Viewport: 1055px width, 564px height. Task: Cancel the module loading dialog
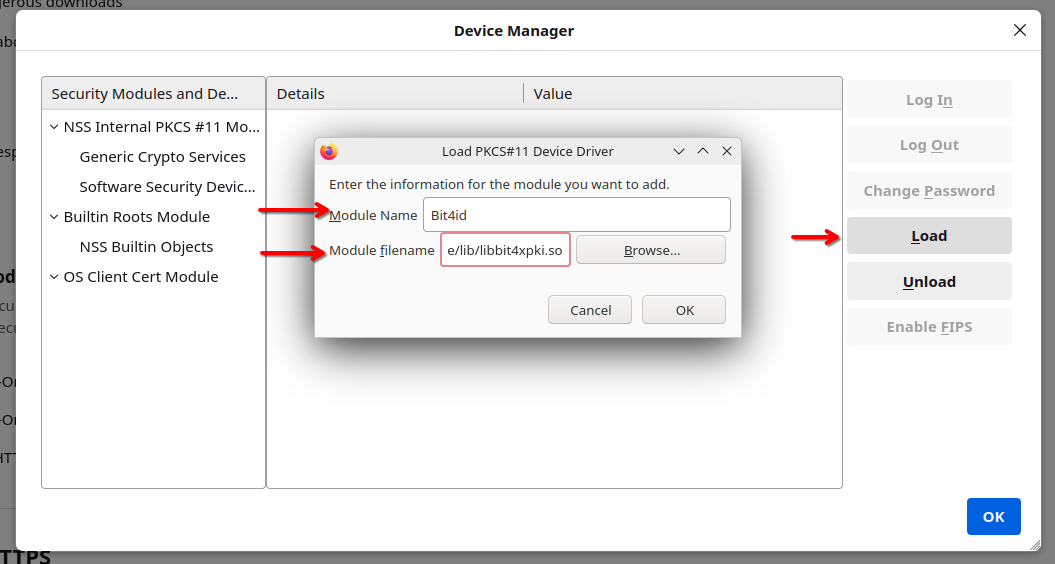[590, 310]
